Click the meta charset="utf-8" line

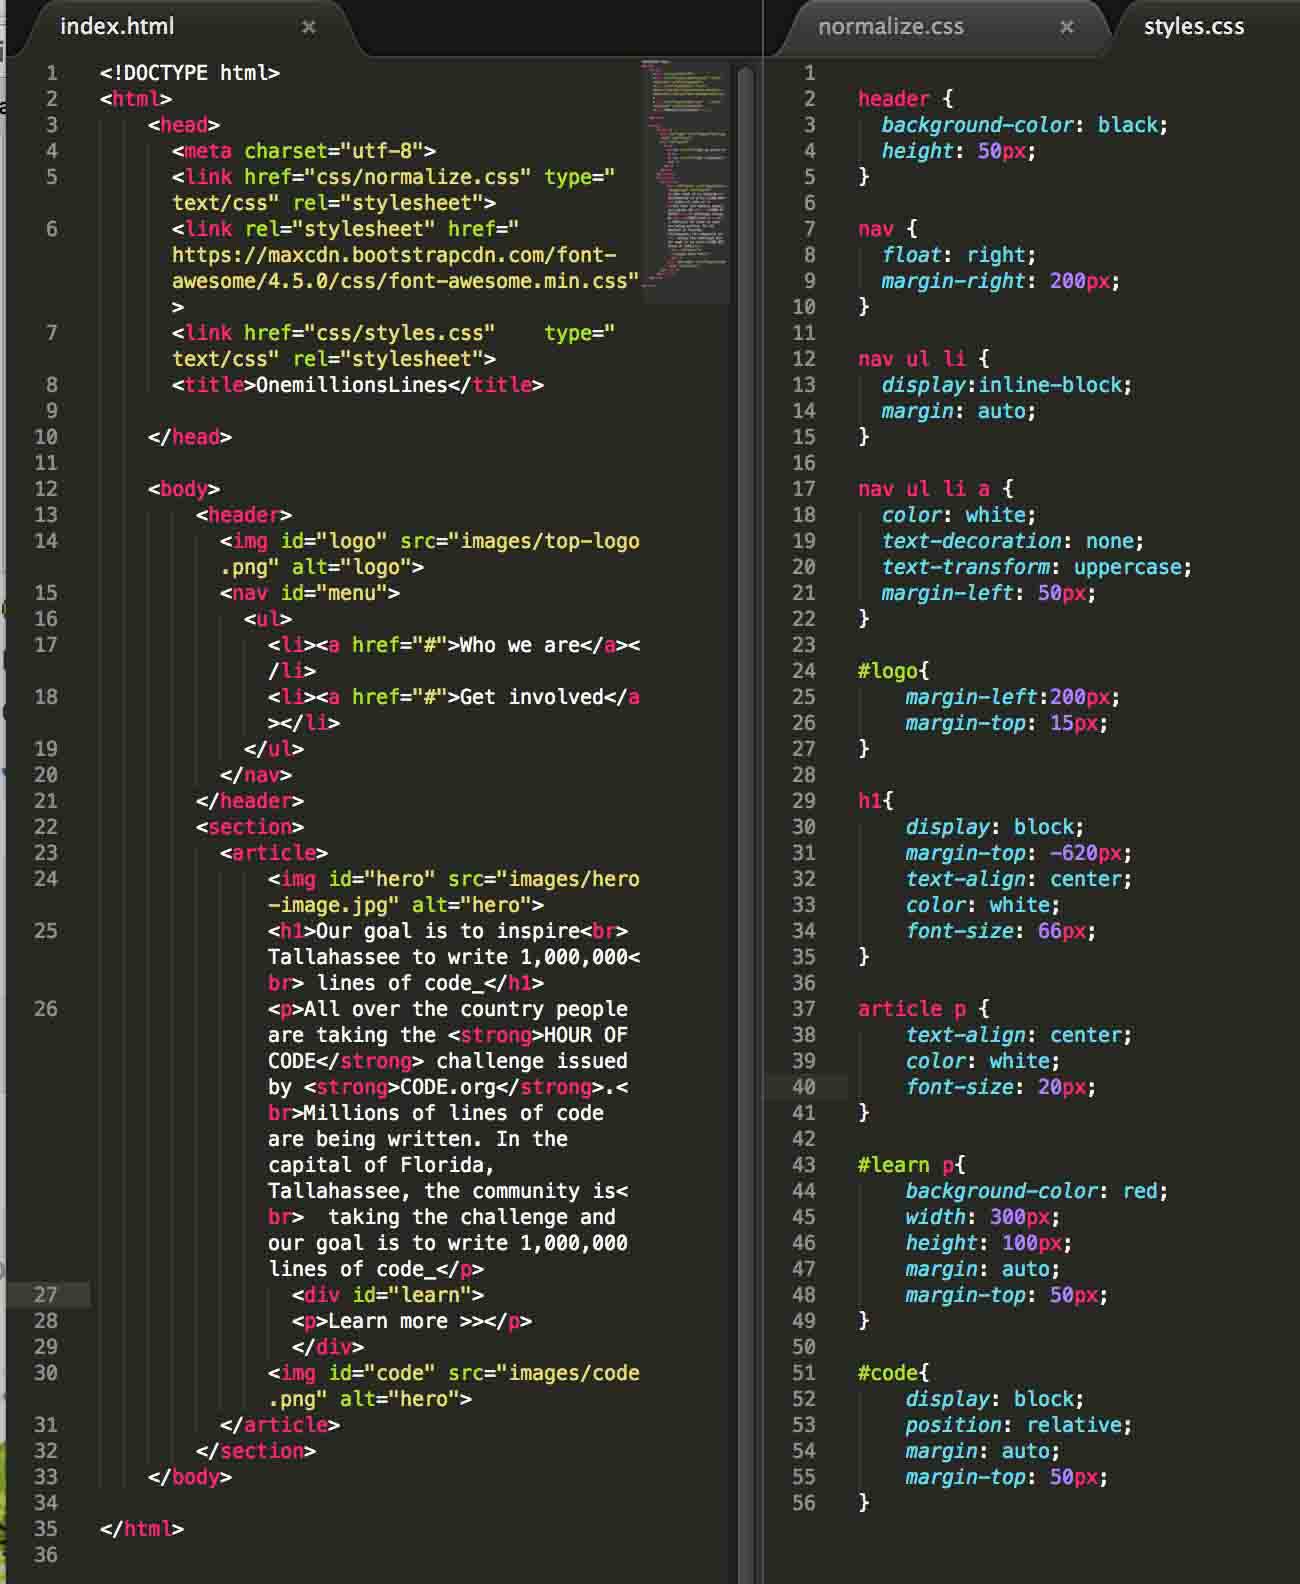(304, 151)
